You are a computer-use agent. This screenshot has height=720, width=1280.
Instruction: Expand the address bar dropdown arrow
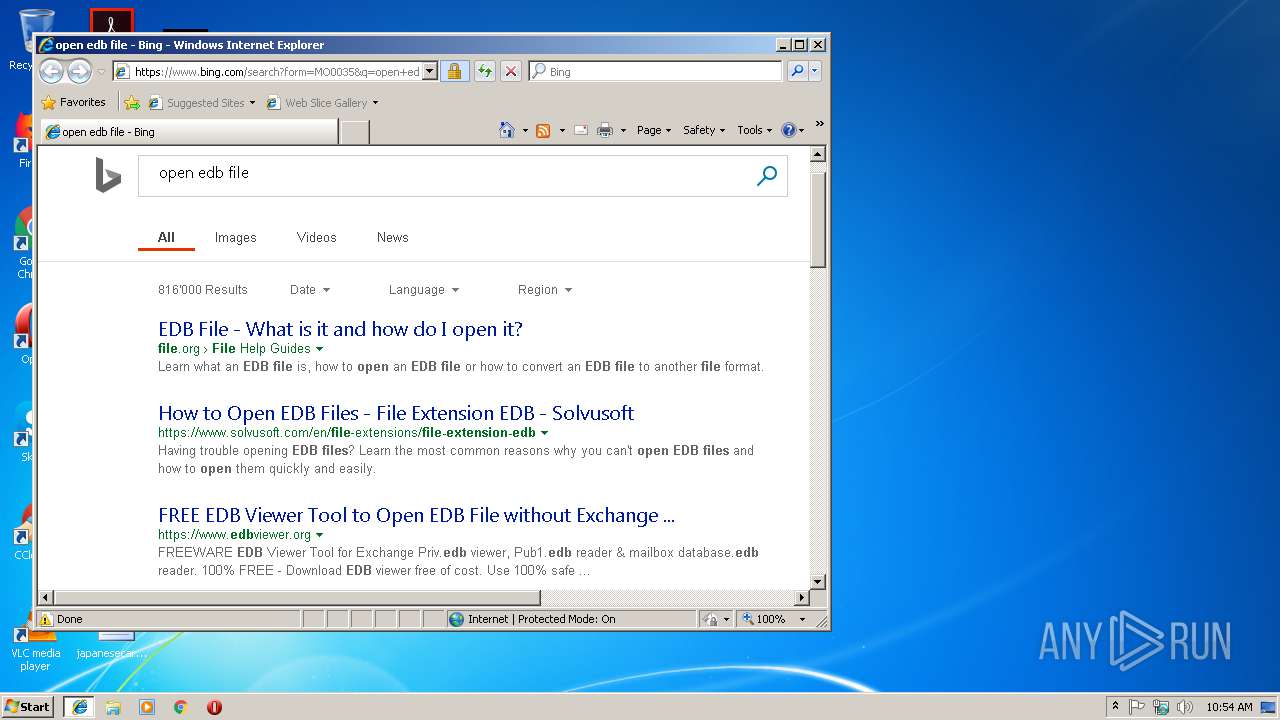430,71
